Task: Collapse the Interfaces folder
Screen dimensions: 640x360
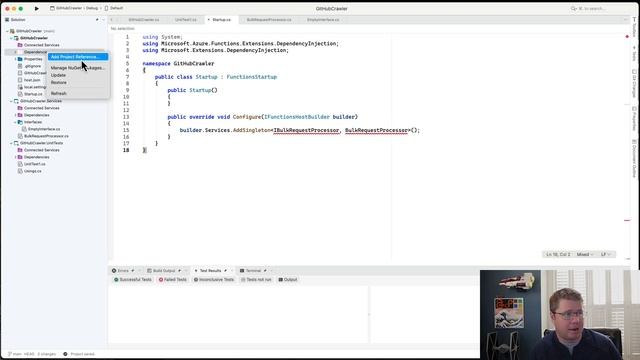Action: coord(16,122)
